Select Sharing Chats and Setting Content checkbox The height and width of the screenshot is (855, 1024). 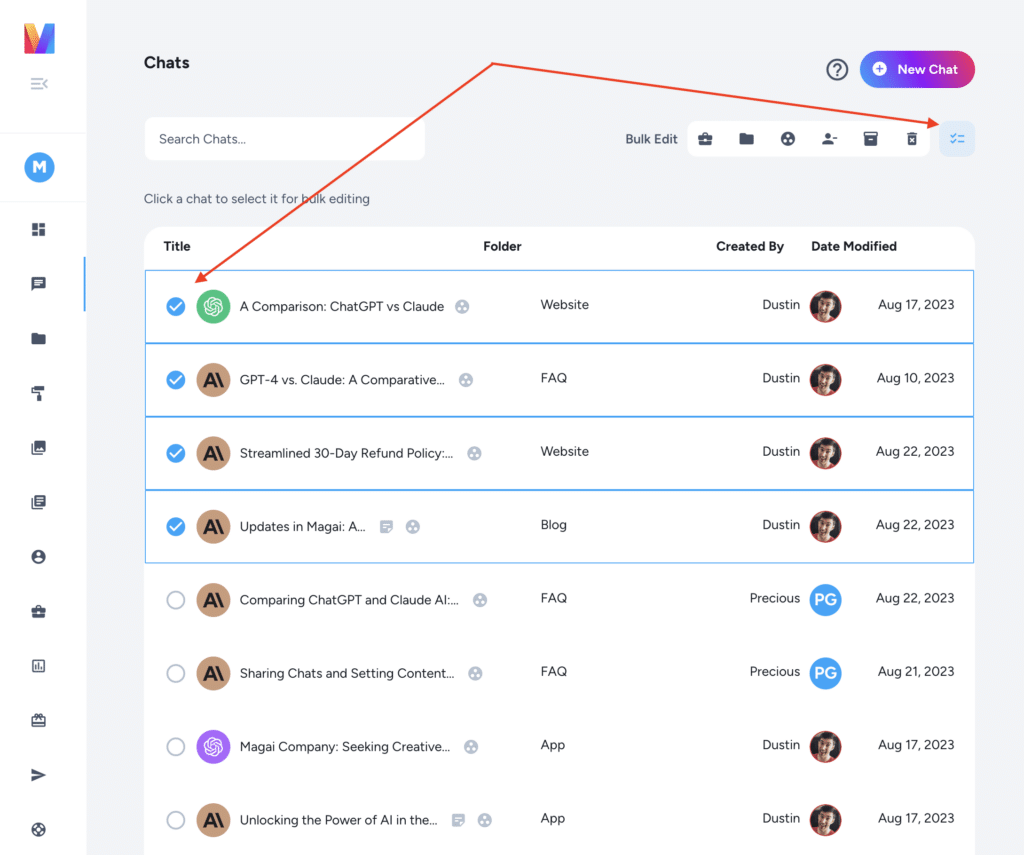[x=176, y=673]
